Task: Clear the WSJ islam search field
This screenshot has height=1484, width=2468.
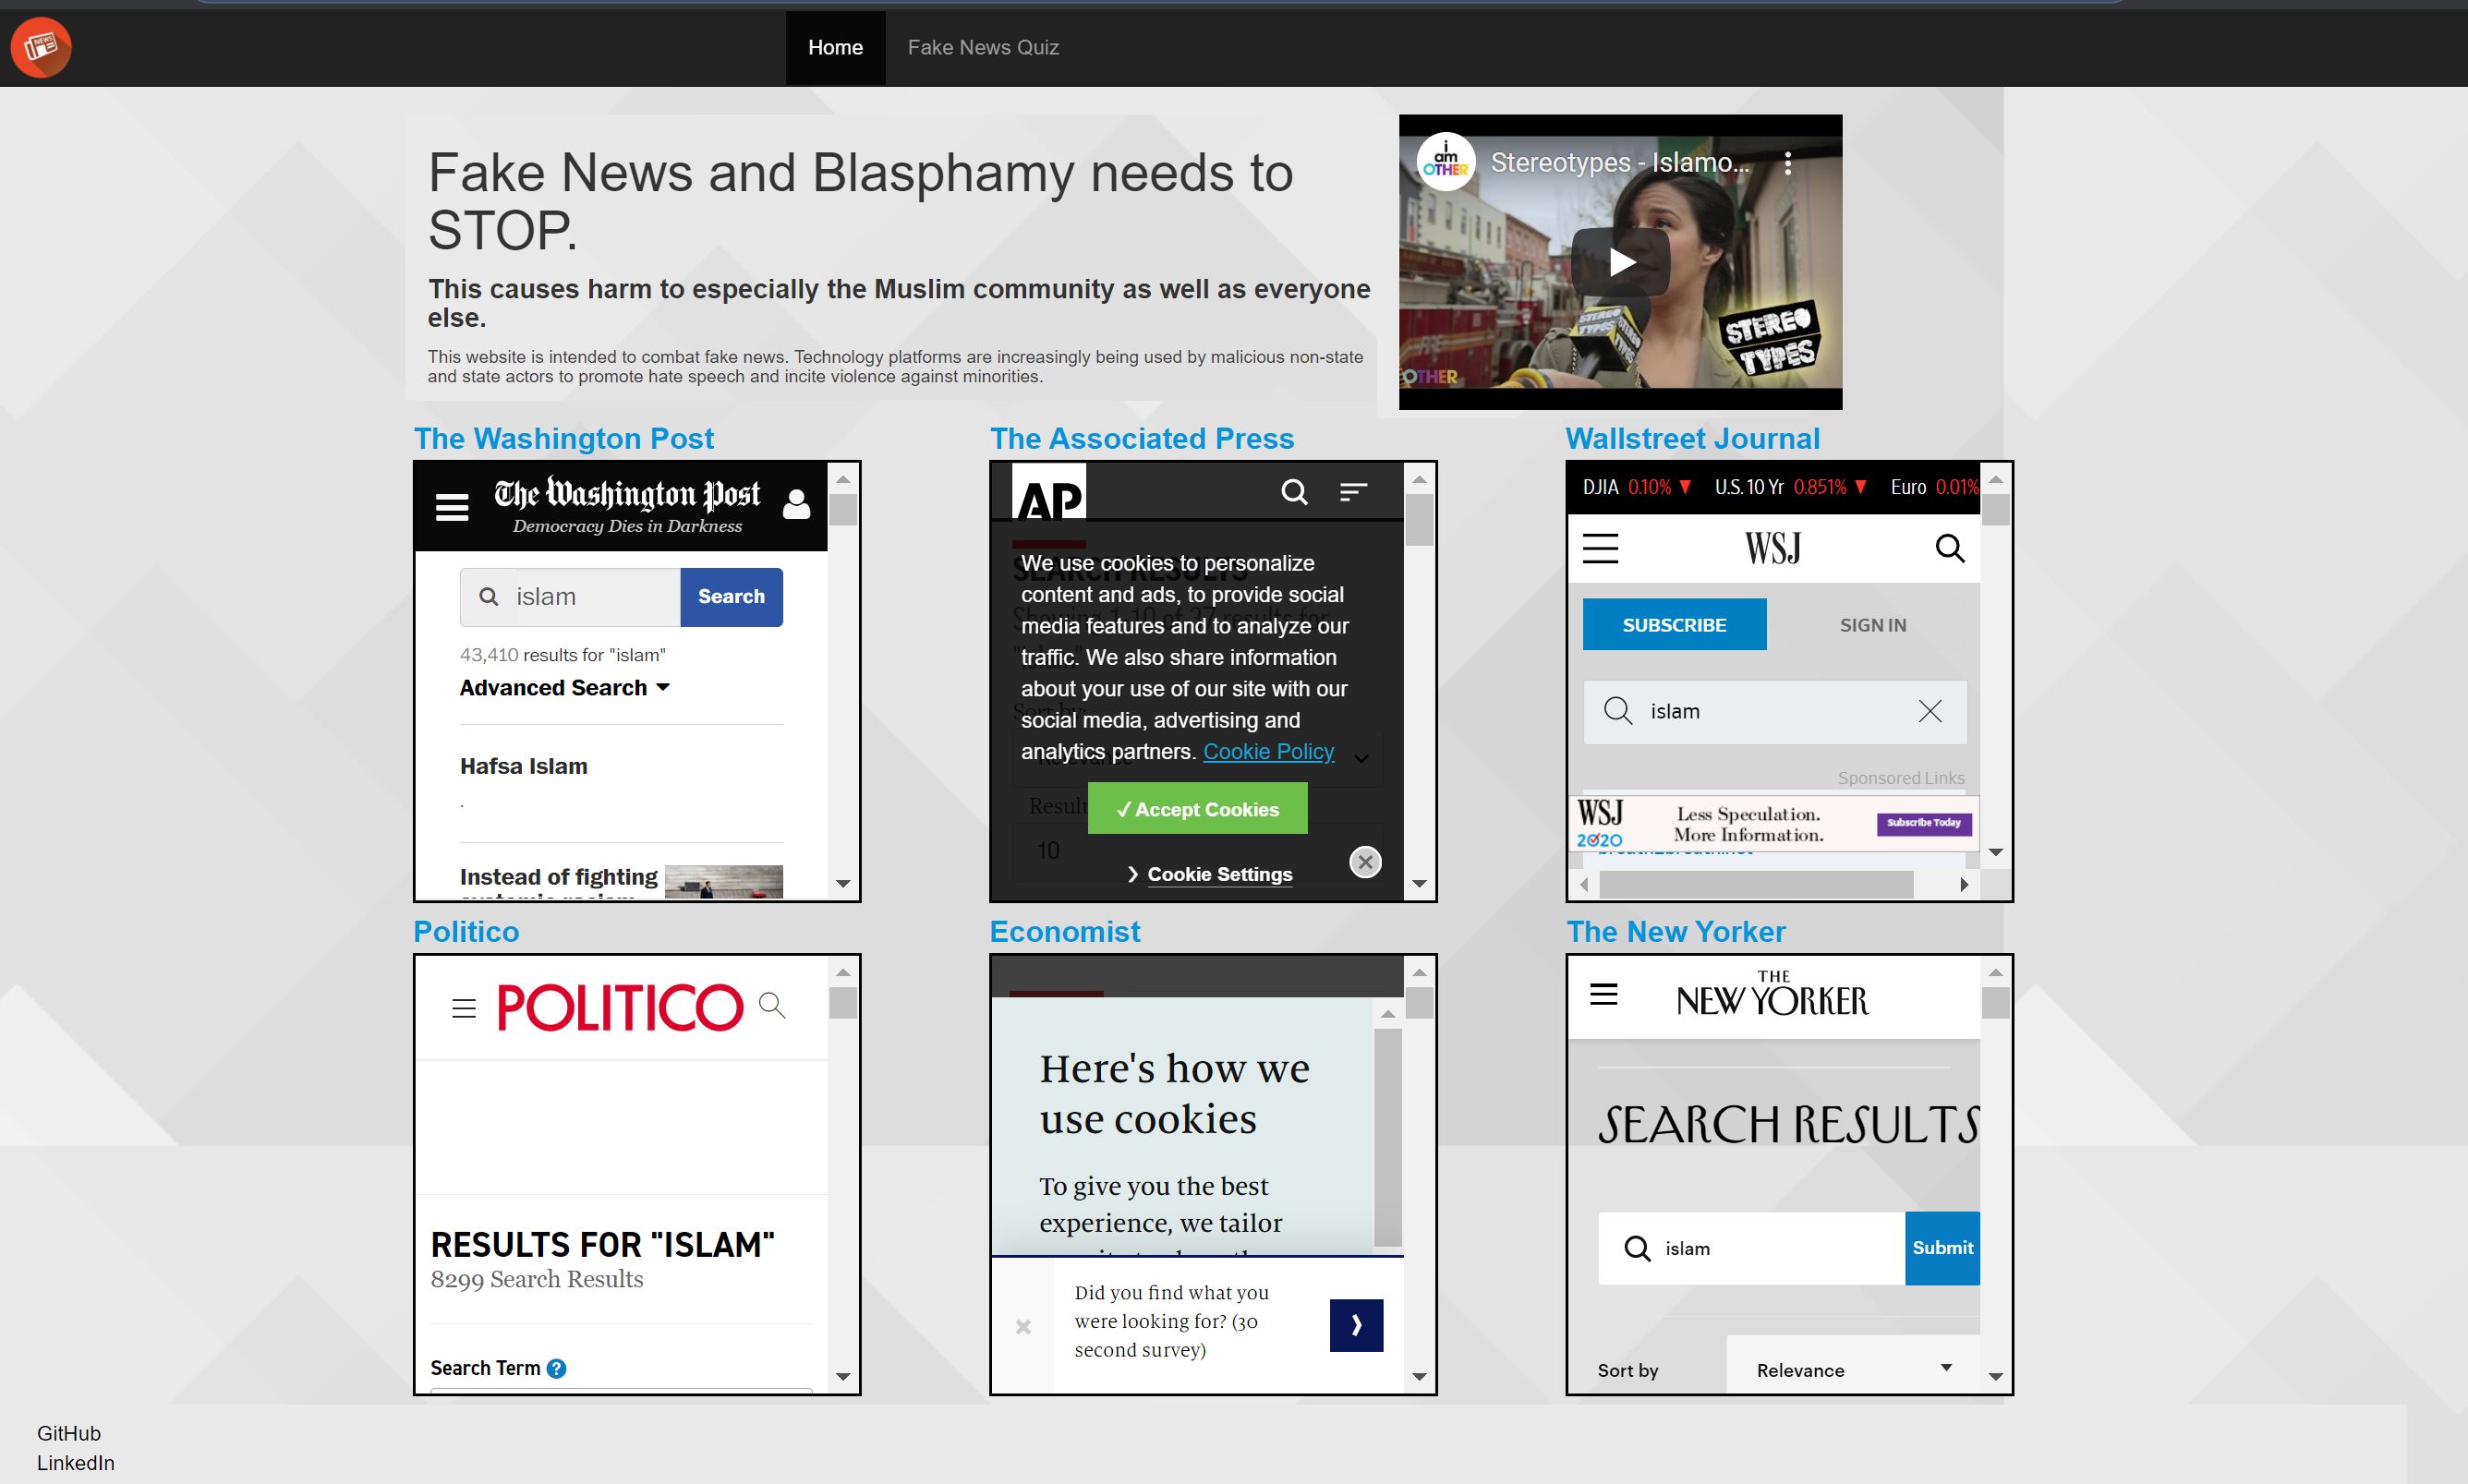Action: coord(1930,711)
